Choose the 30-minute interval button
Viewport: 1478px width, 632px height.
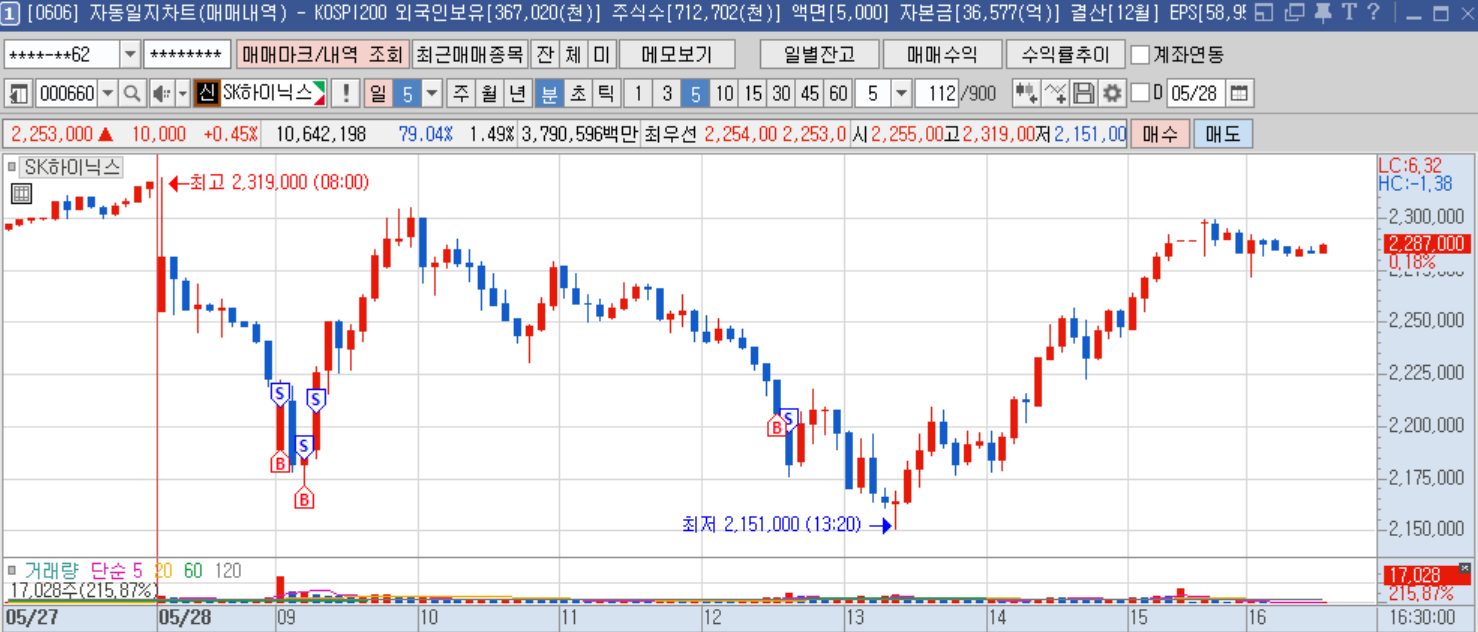pos(781,94)
